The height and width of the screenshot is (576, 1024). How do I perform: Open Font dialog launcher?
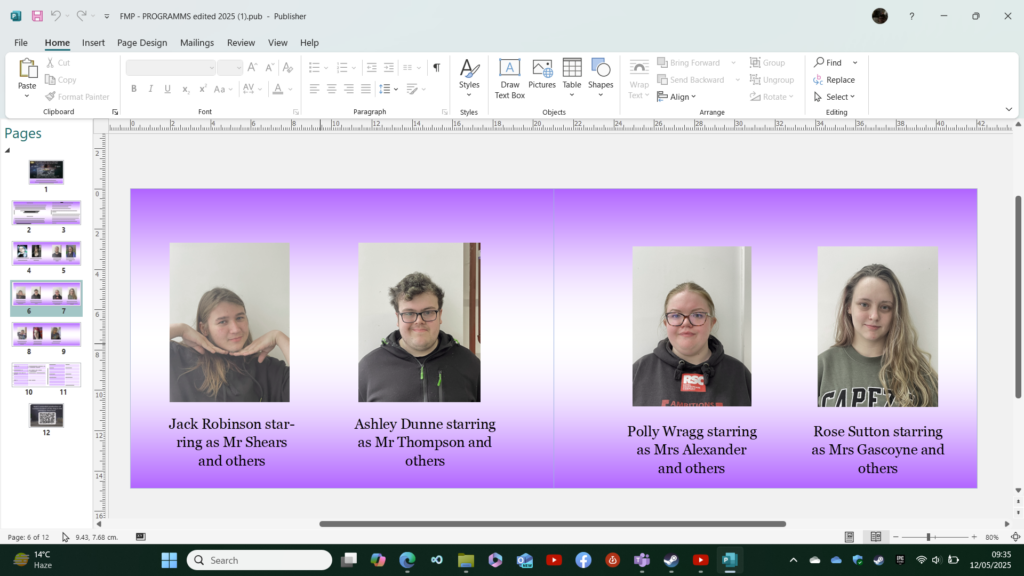[x=296, y=112]
